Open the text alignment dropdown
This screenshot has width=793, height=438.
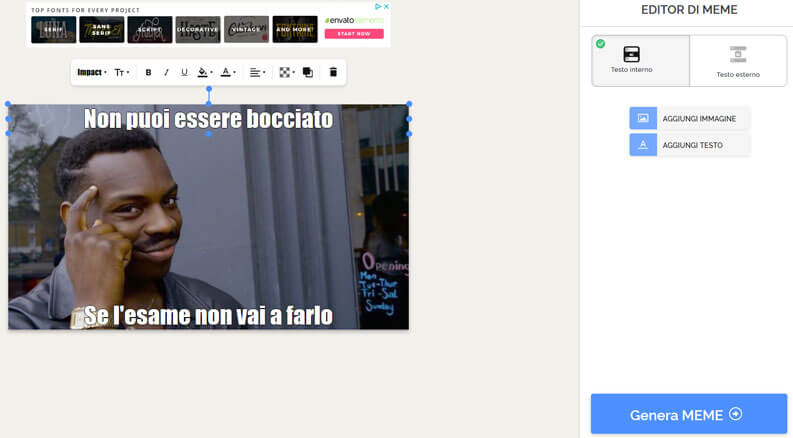point(257,72)
